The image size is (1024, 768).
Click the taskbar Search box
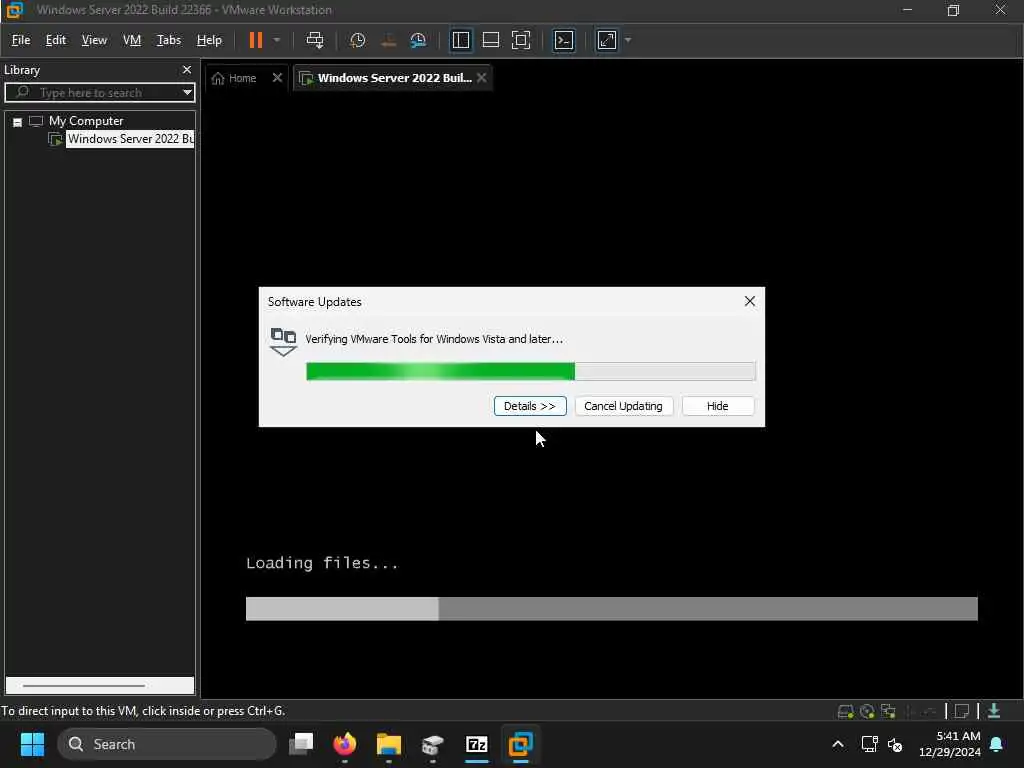(x=167, y=744)
